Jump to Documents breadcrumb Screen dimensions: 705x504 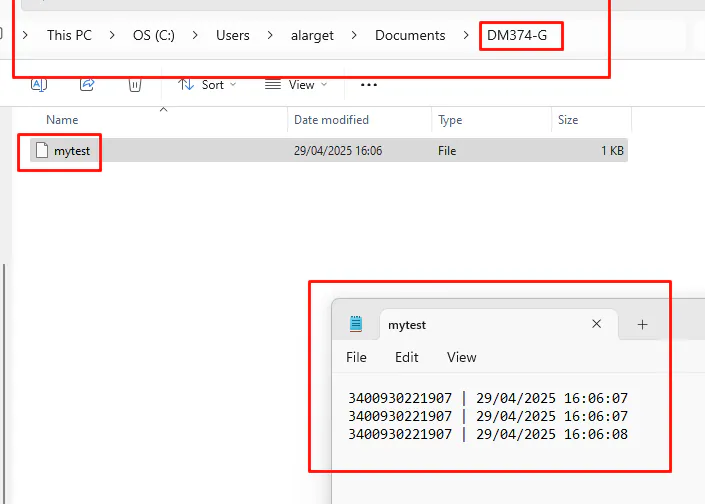tap(410, 35)
